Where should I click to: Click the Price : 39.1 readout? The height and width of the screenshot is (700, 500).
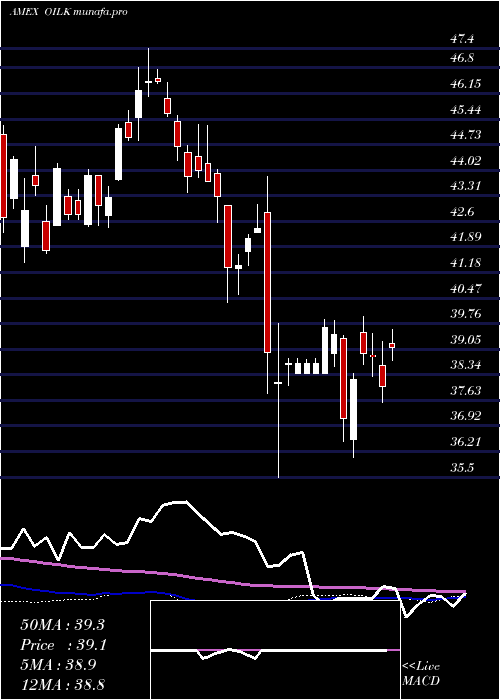pos(62,645)
